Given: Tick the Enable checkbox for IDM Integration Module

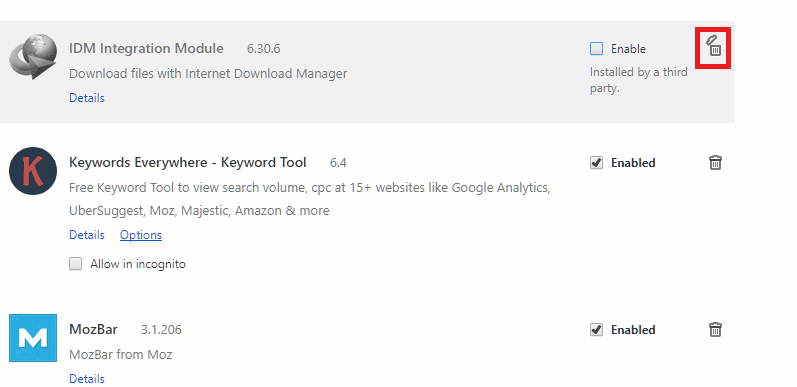Looking at the screenshot, I should [x=596, y=49].
